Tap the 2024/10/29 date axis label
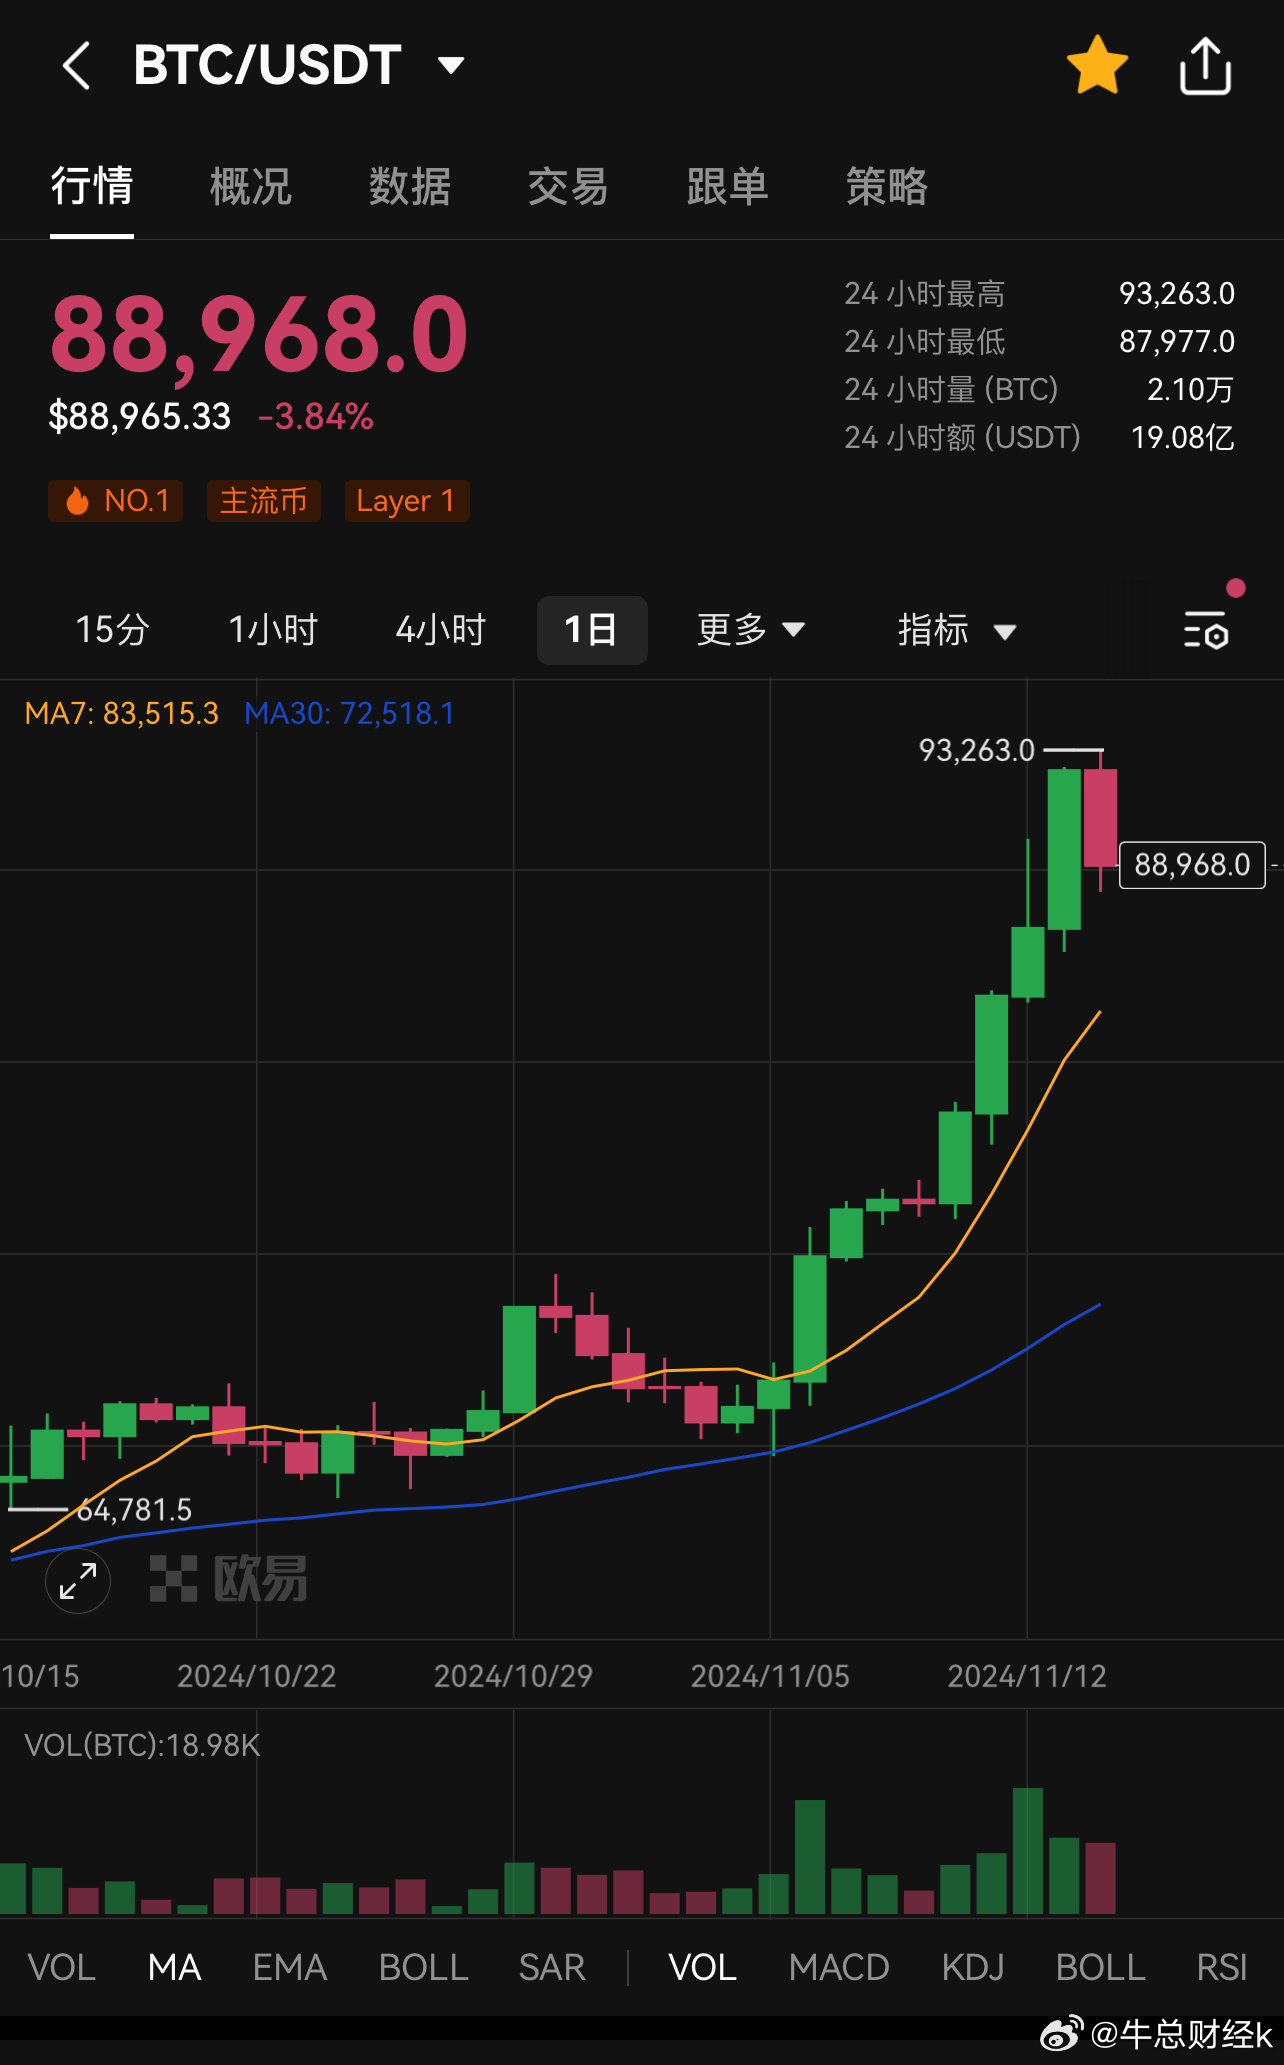The image size is (1284, 2065). pyautogui.click(x=513, y=1676)
